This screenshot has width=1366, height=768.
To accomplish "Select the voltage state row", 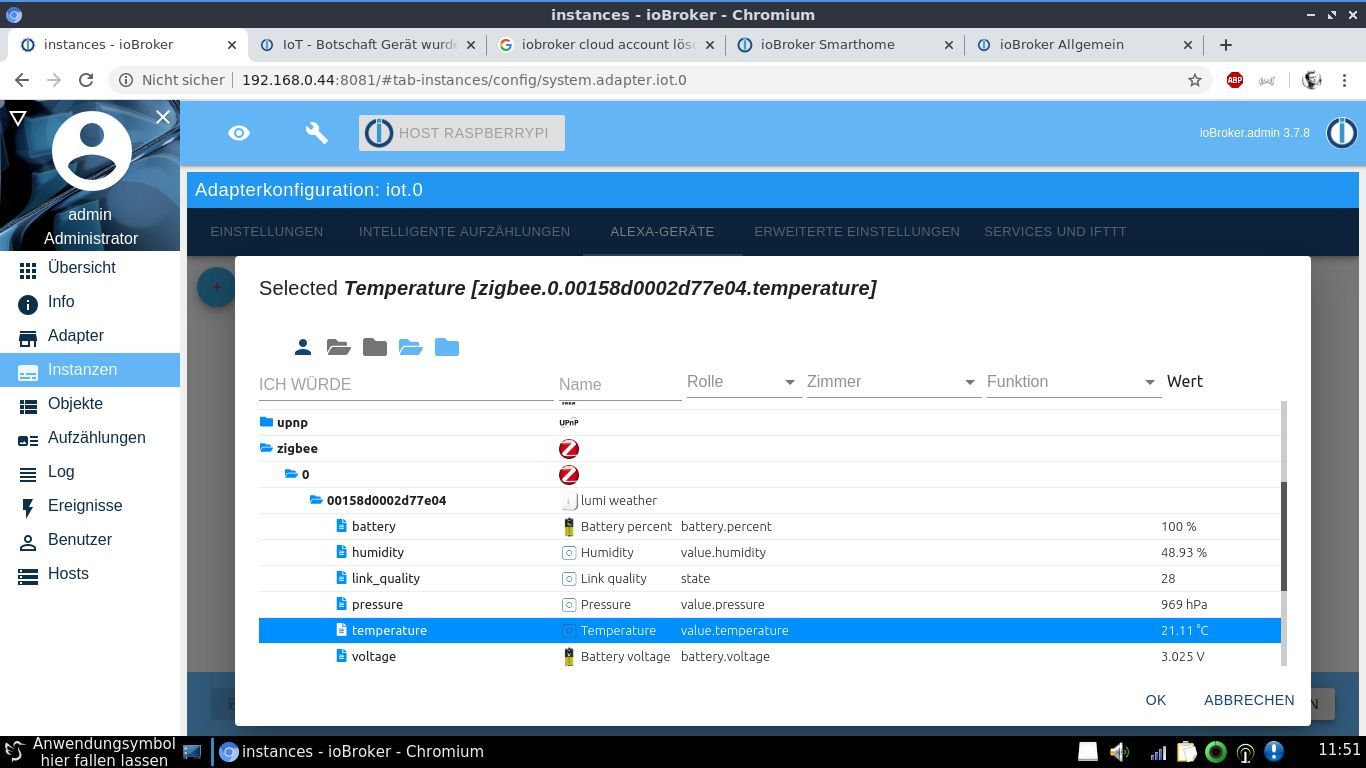I will [770, 656].
